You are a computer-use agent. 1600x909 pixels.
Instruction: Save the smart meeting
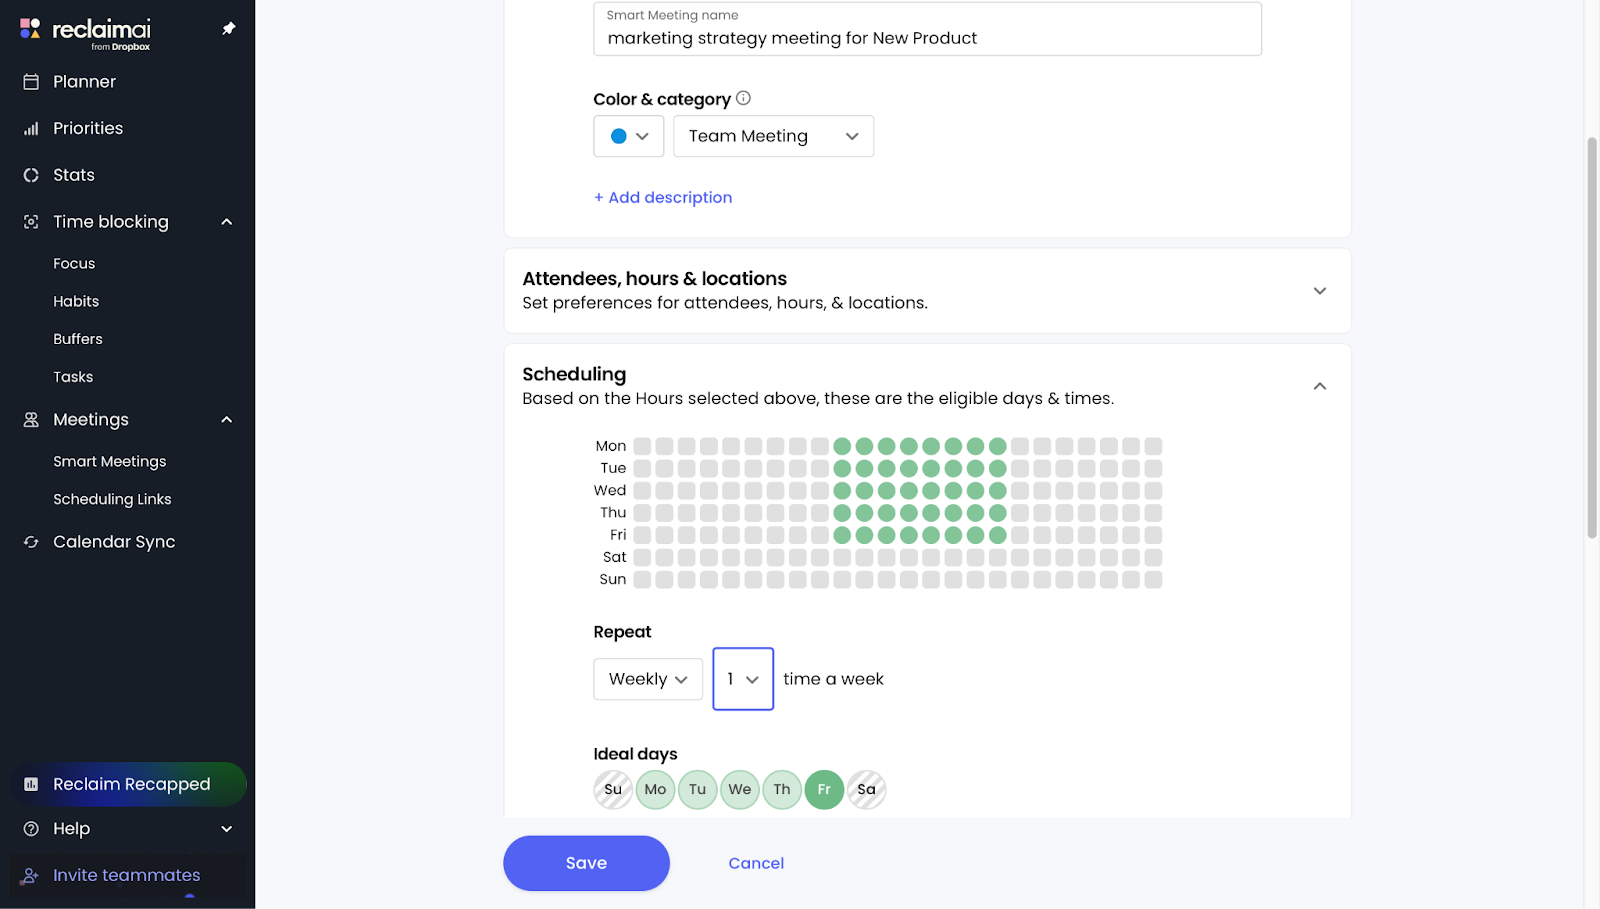(586, 864)
